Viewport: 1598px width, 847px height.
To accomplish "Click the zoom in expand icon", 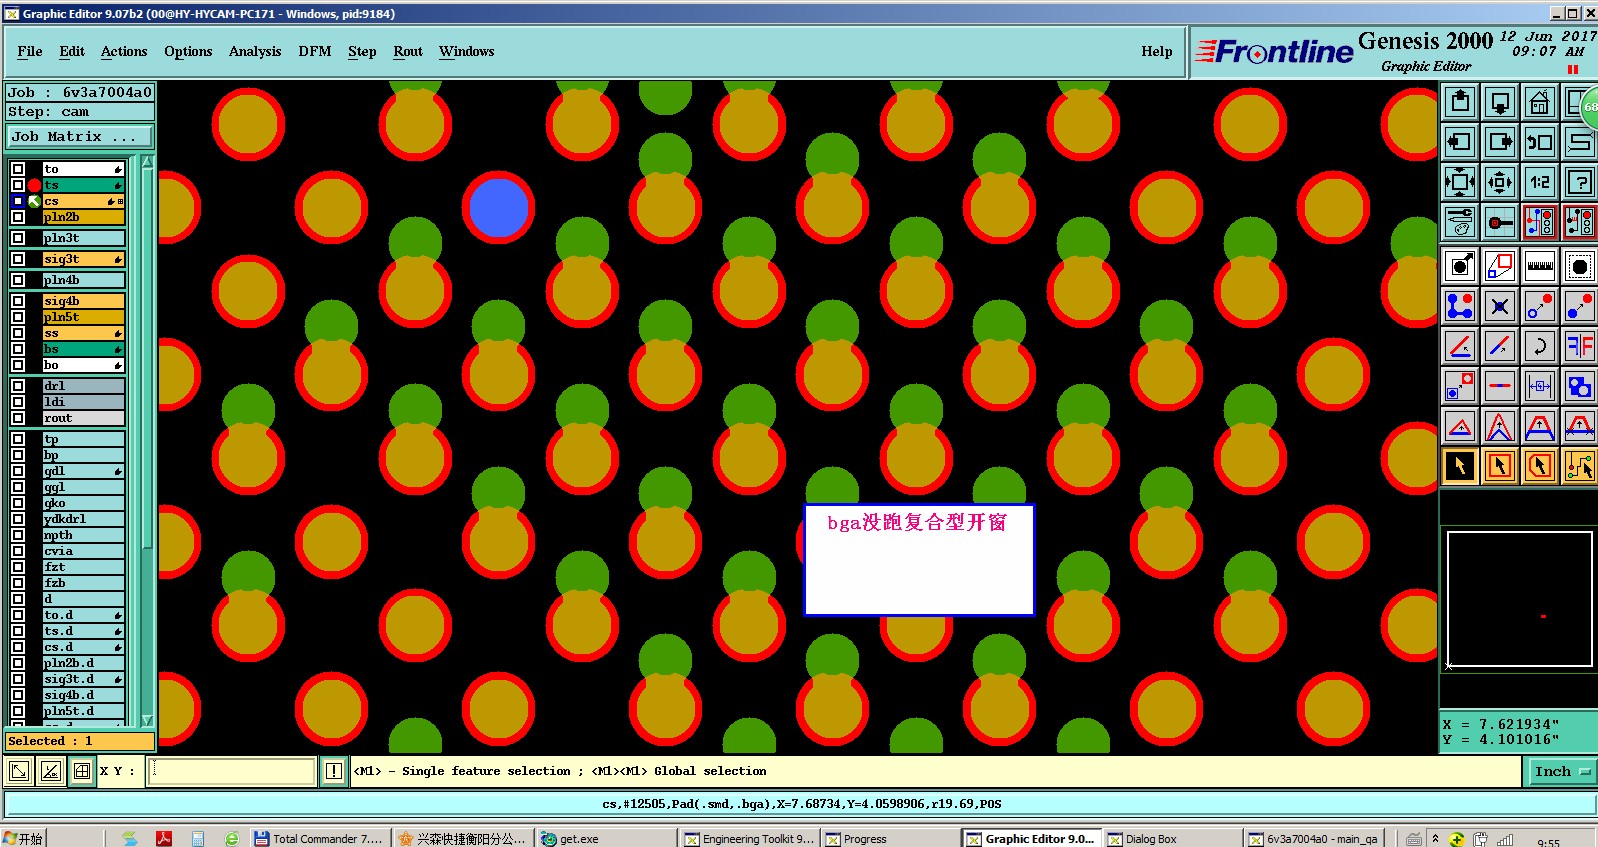I will 1460,182.
